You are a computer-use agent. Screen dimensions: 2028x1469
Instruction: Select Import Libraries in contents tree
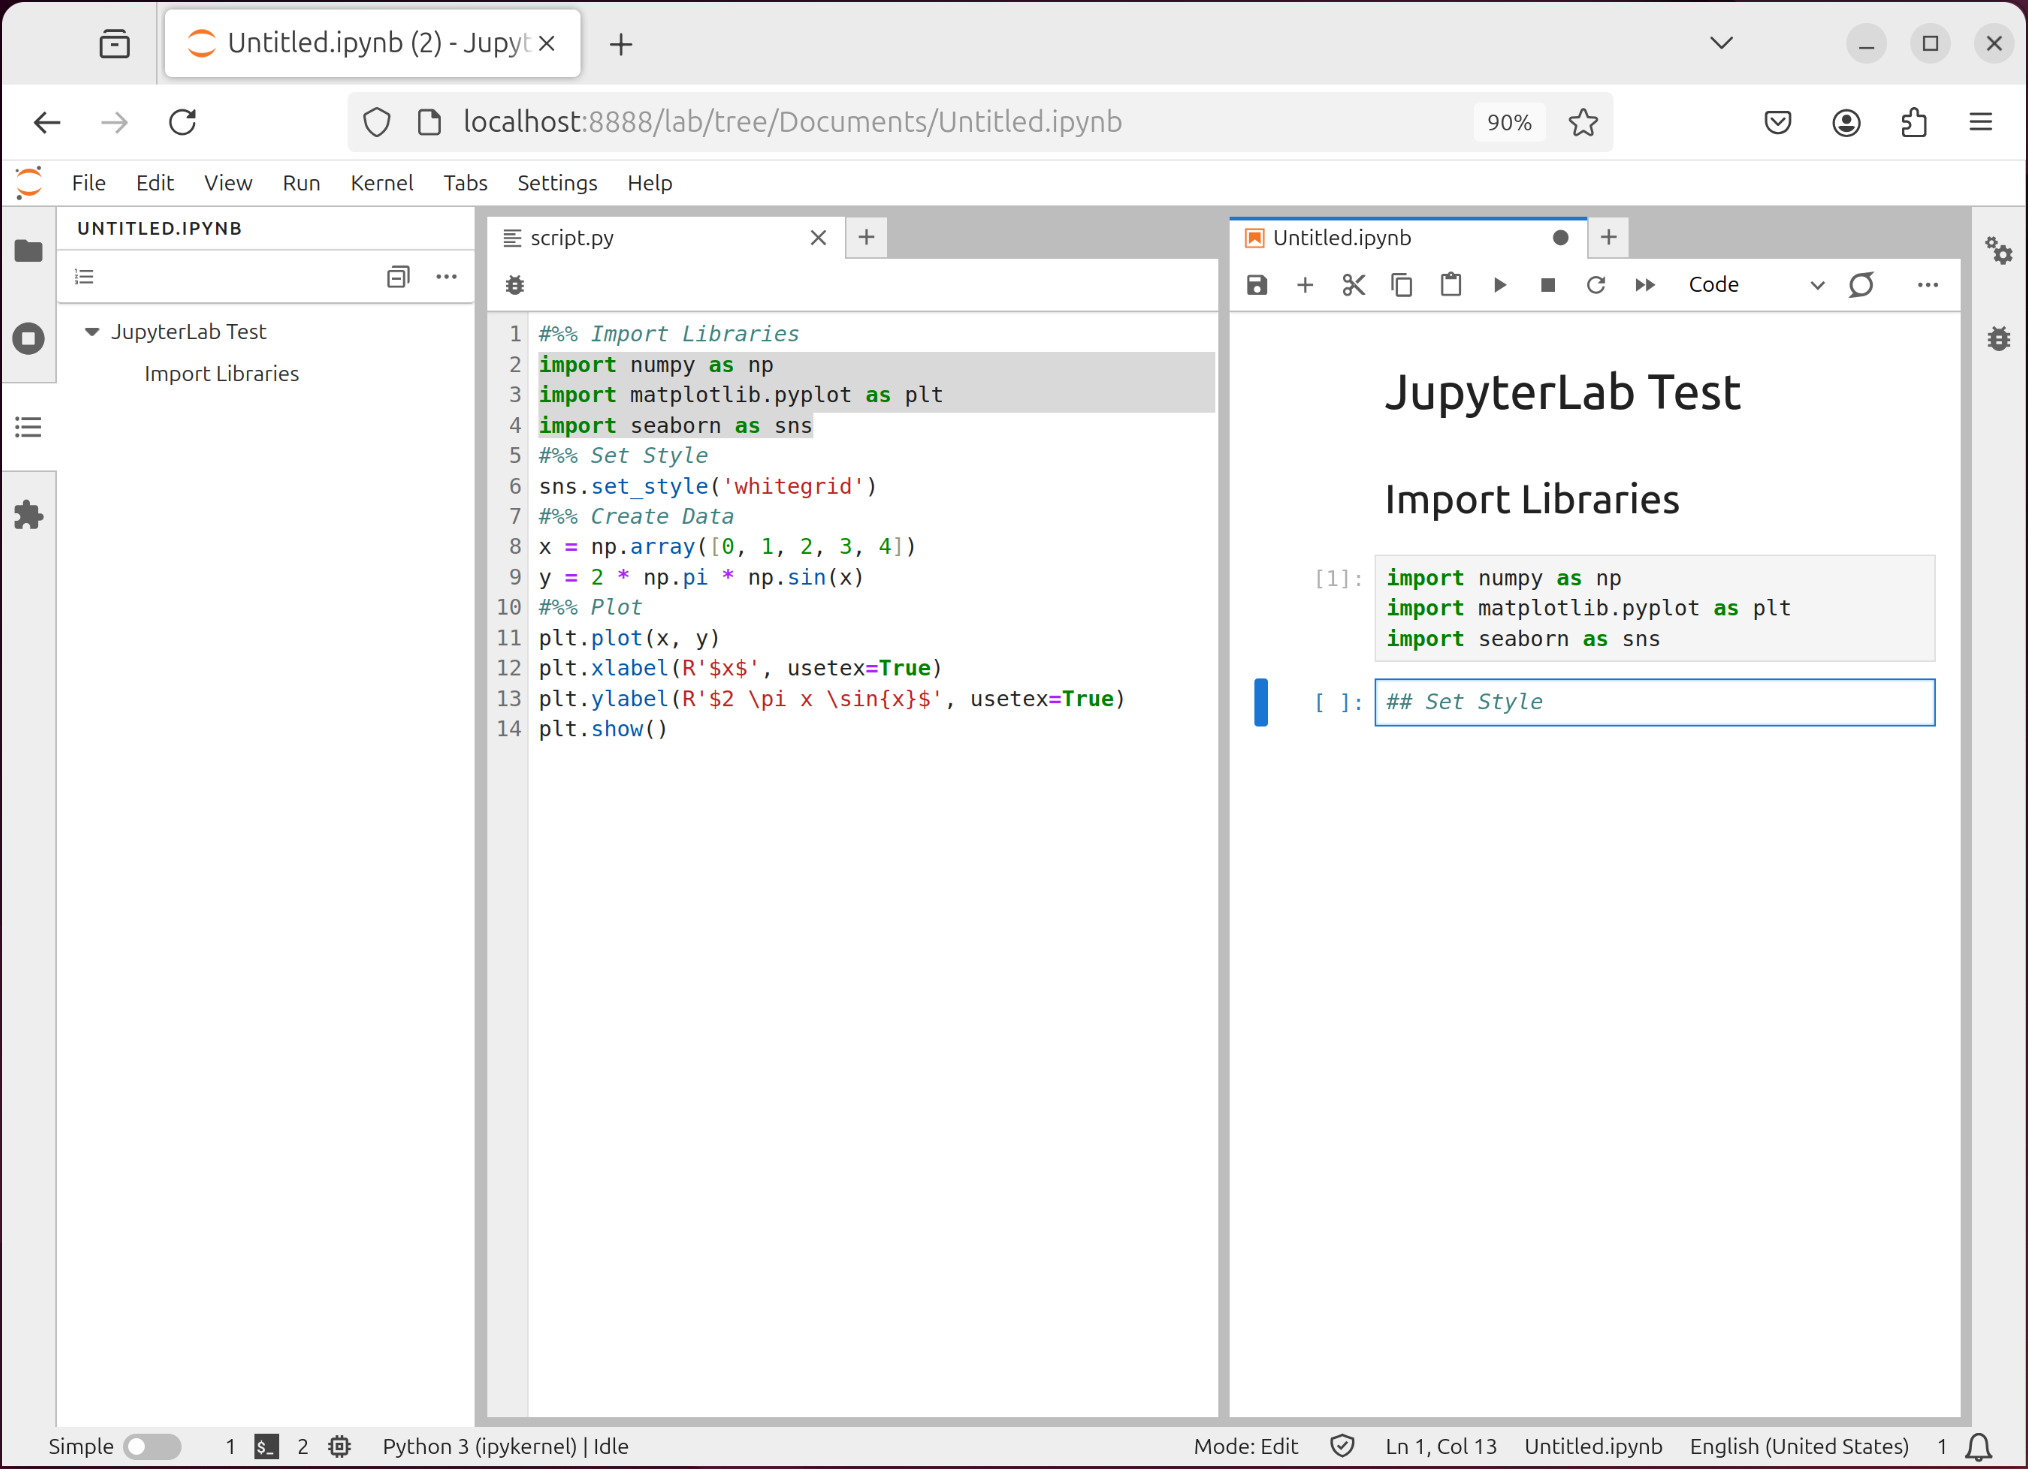point(221,373)
